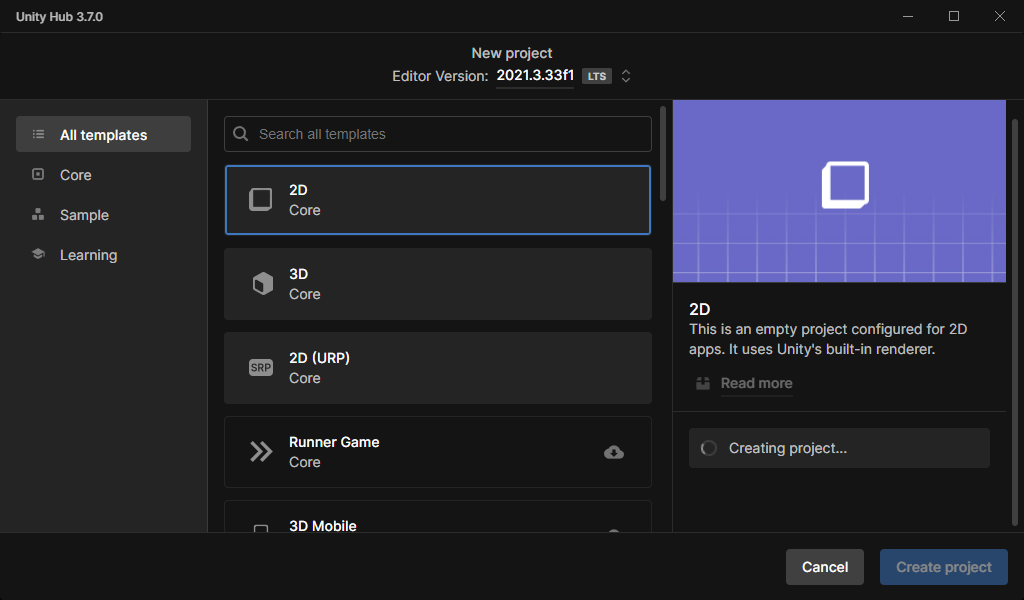This screenshot has height=600, width=1024.
Task: Click the 3D template cube icon
Action: pyautogui.click(x=262, y=284)
